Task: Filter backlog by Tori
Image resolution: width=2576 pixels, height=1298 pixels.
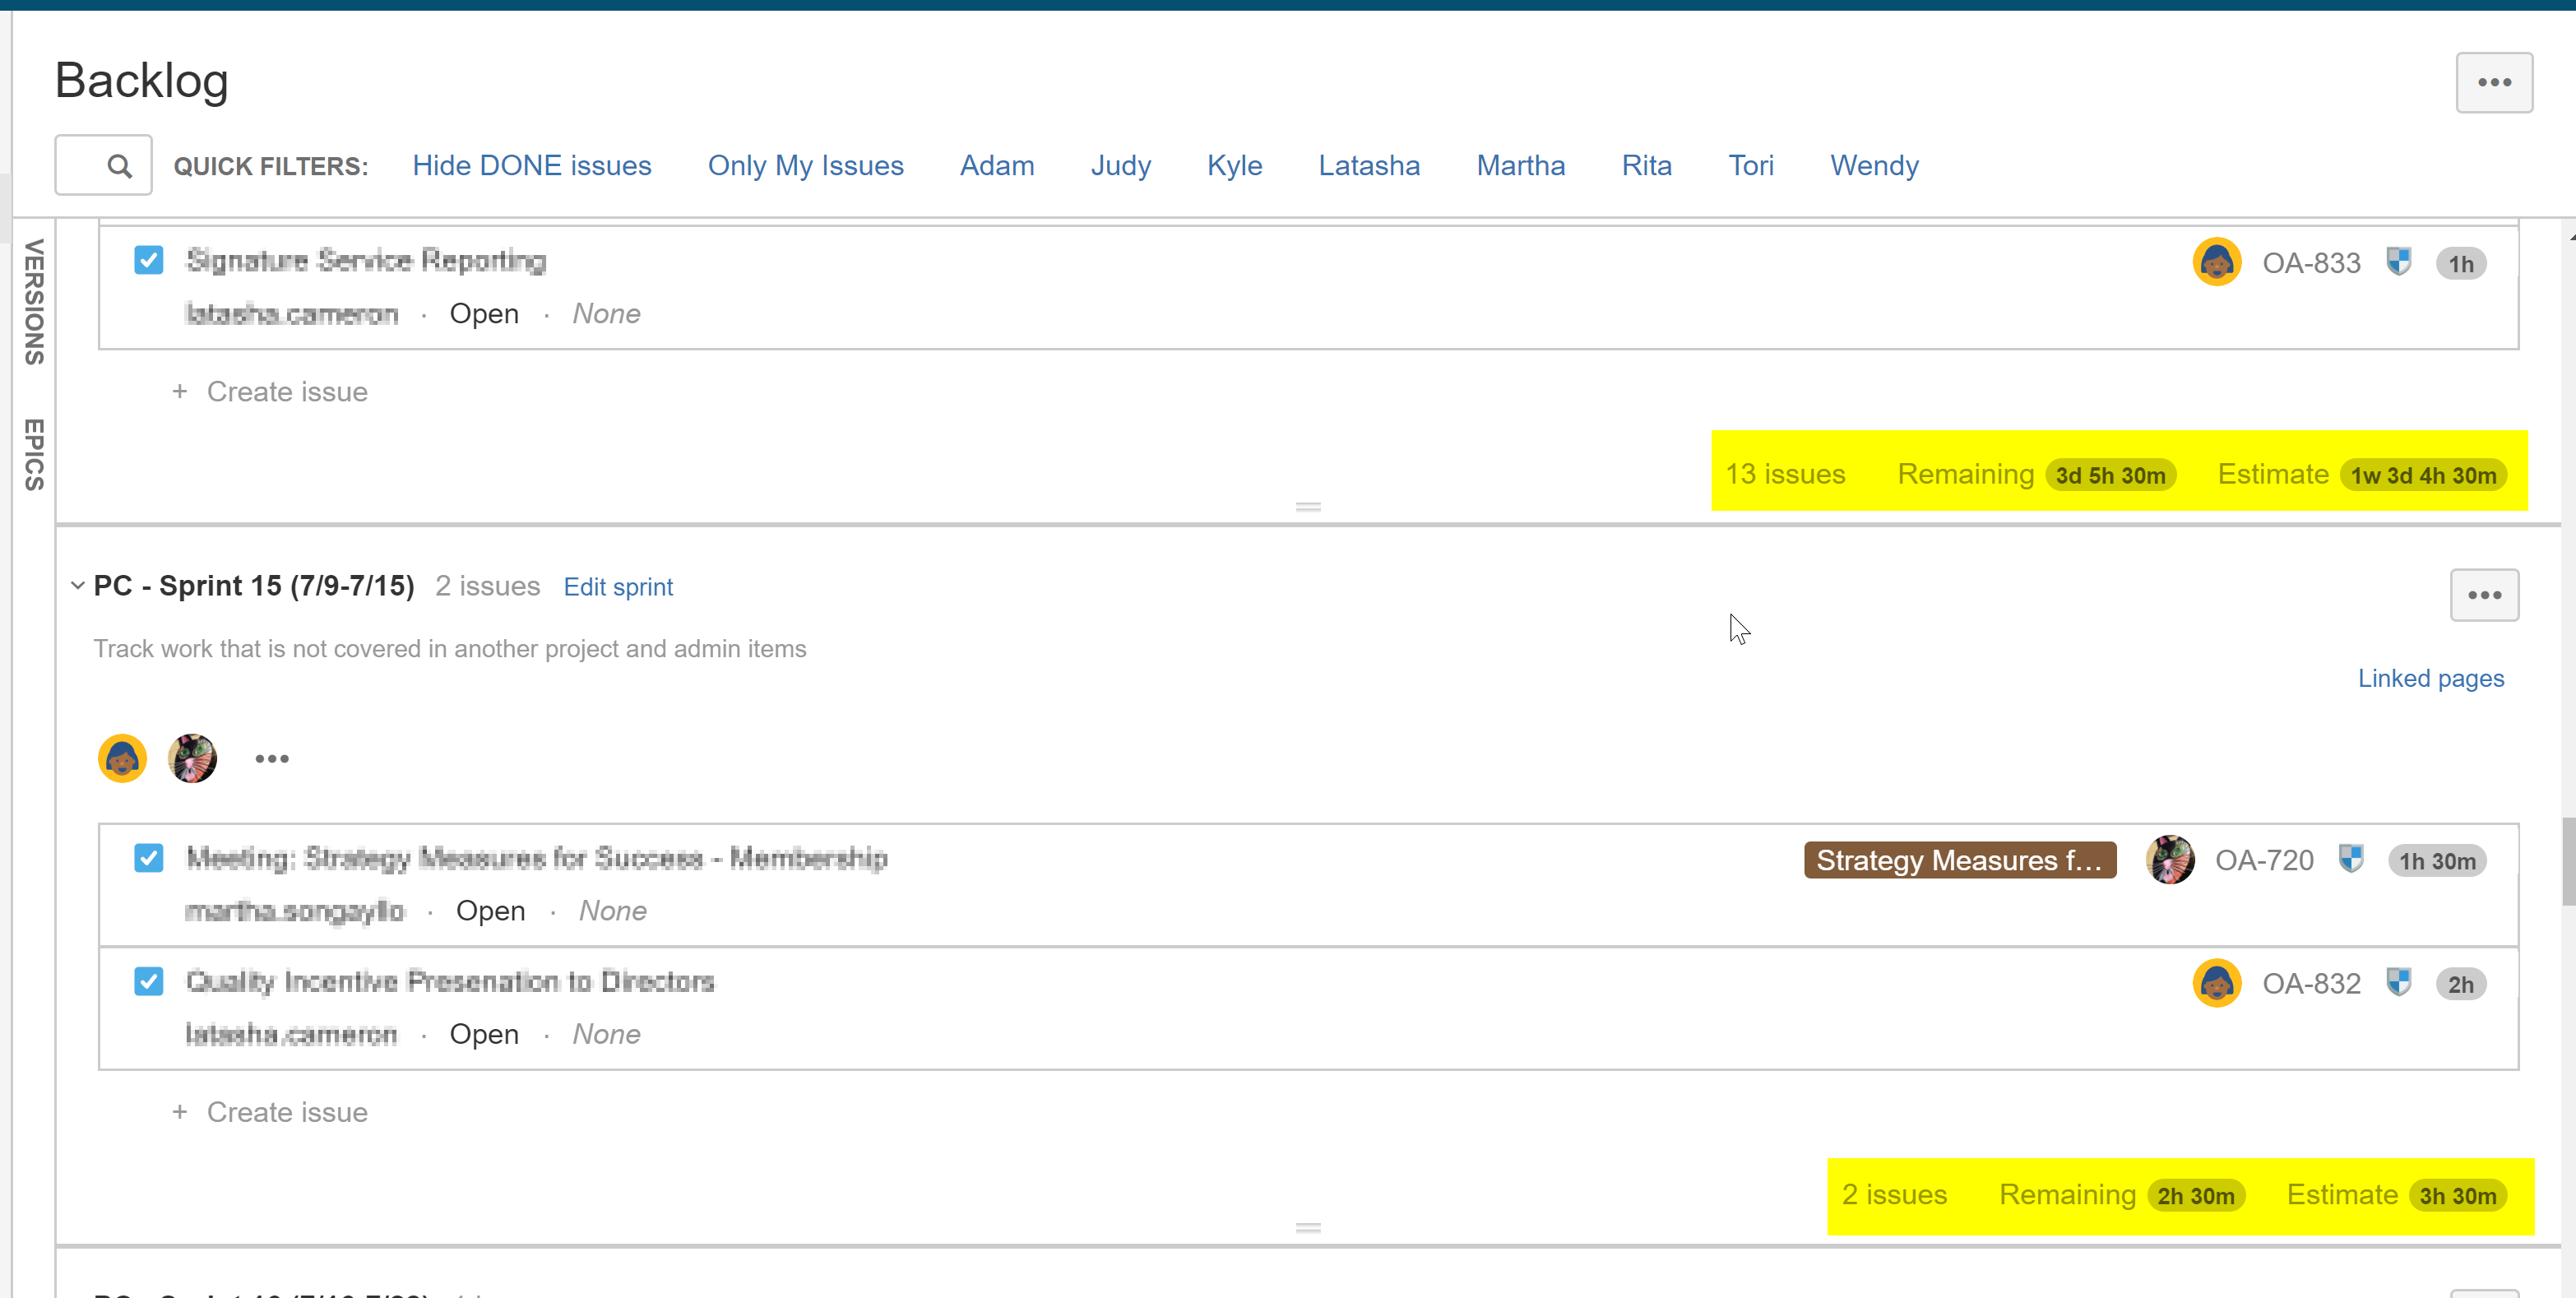Action: tap(1751, 165)
